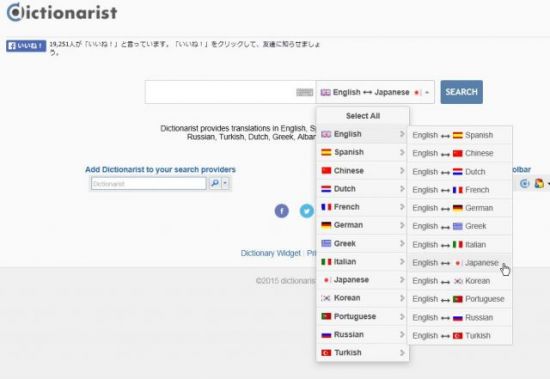
Task: Choose Select All in language menu
Action: [363, 116]
